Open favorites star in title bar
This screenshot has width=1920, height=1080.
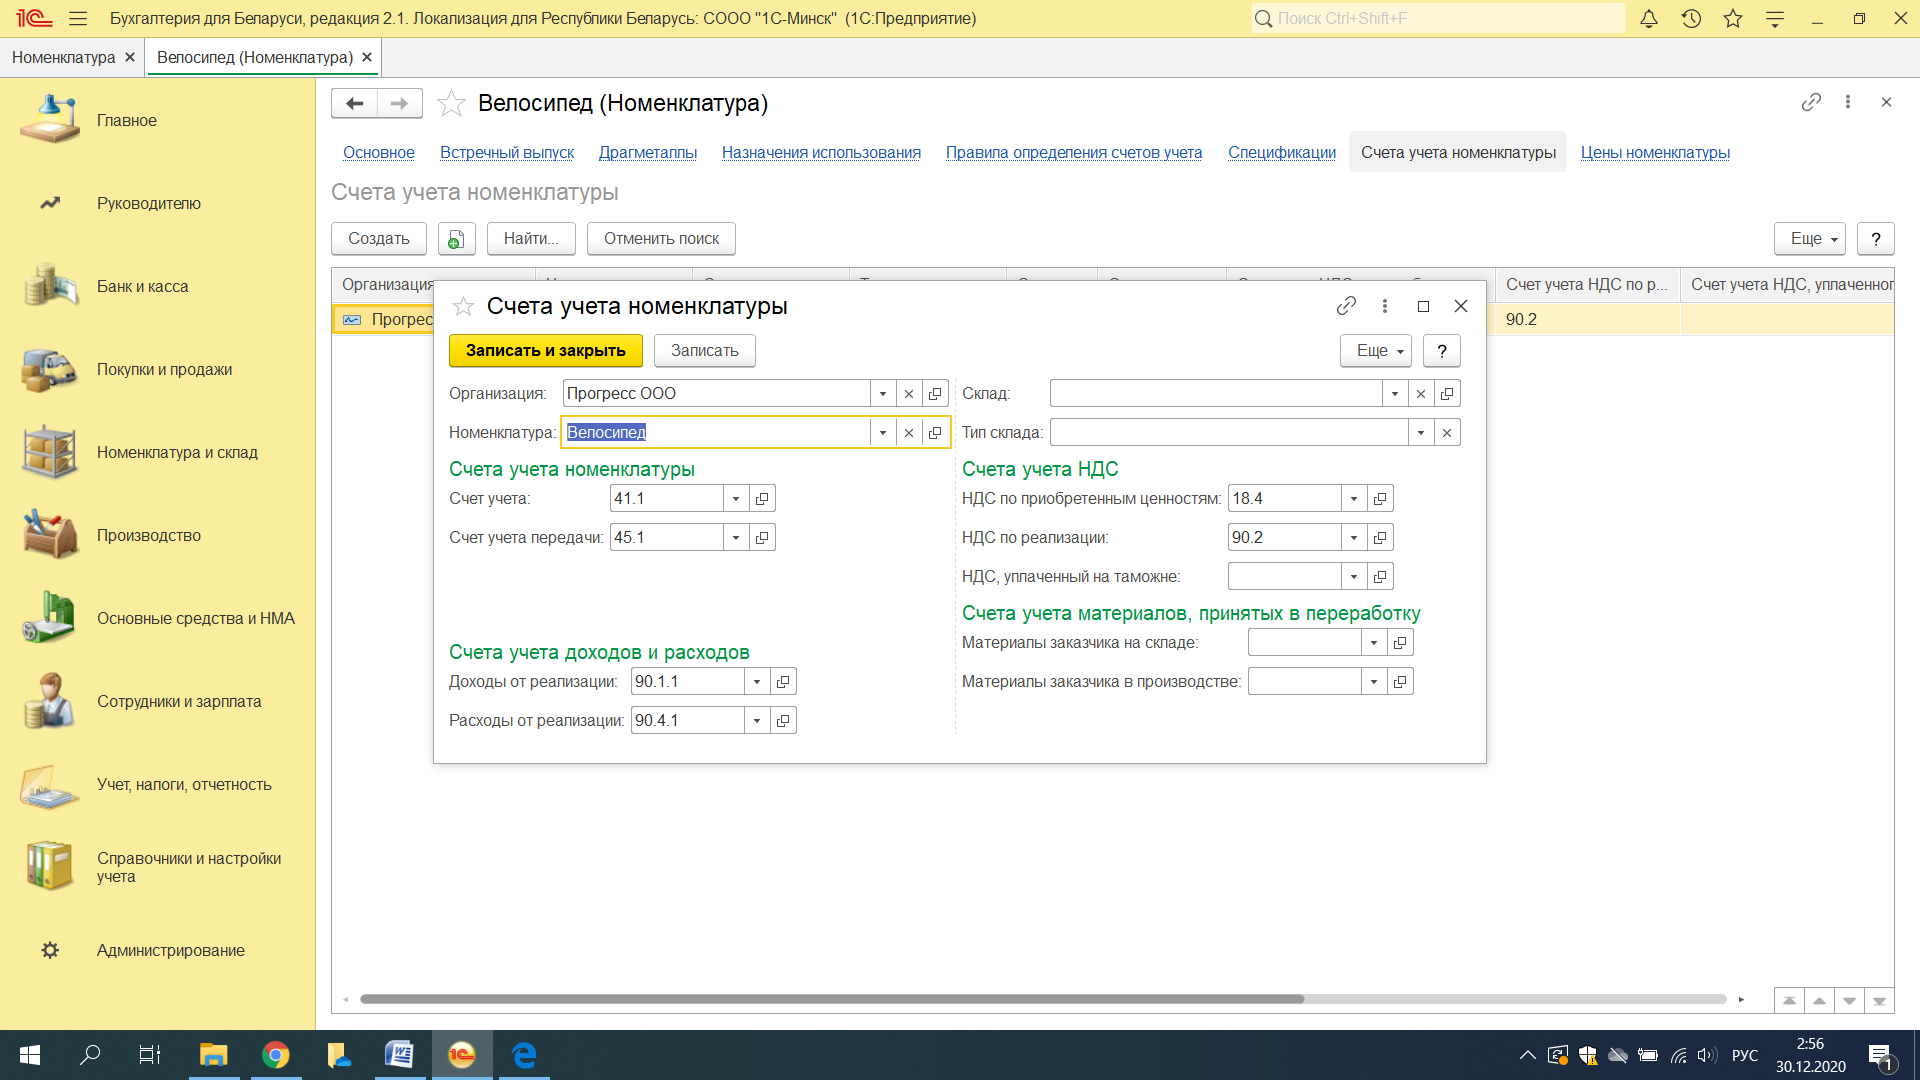point(1733,18)
